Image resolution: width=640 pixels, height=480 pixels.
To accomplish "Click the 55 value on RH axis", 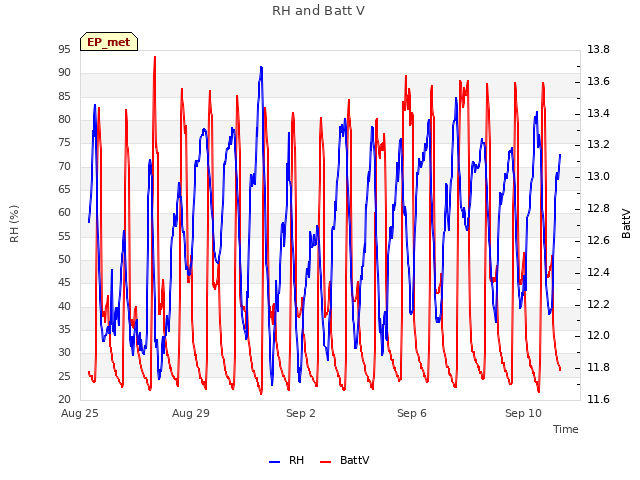I will tap(64, 236).
